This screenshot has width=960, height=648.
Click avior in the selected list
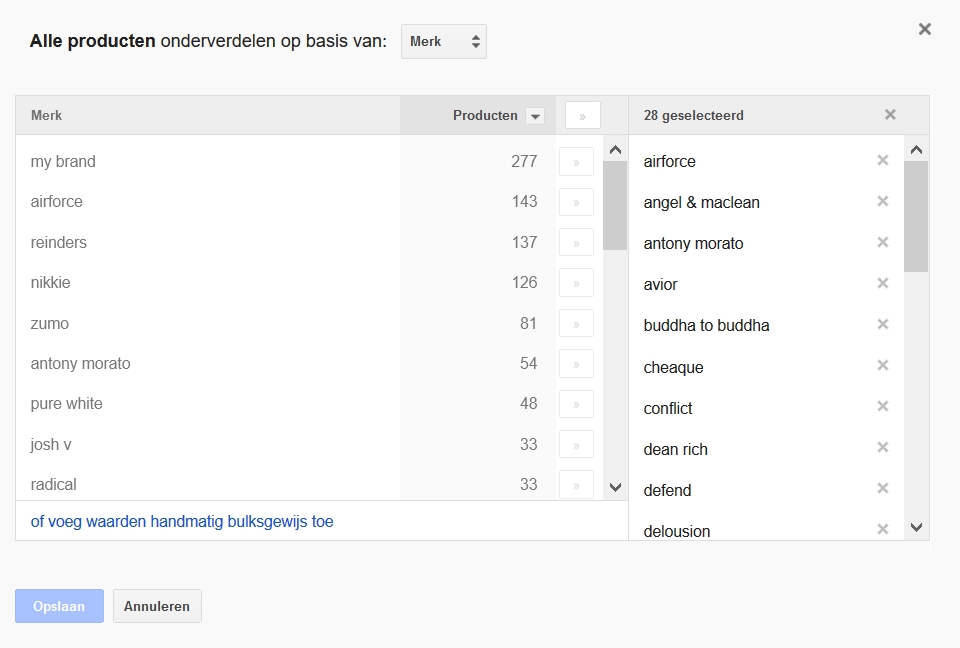(660, 285)
